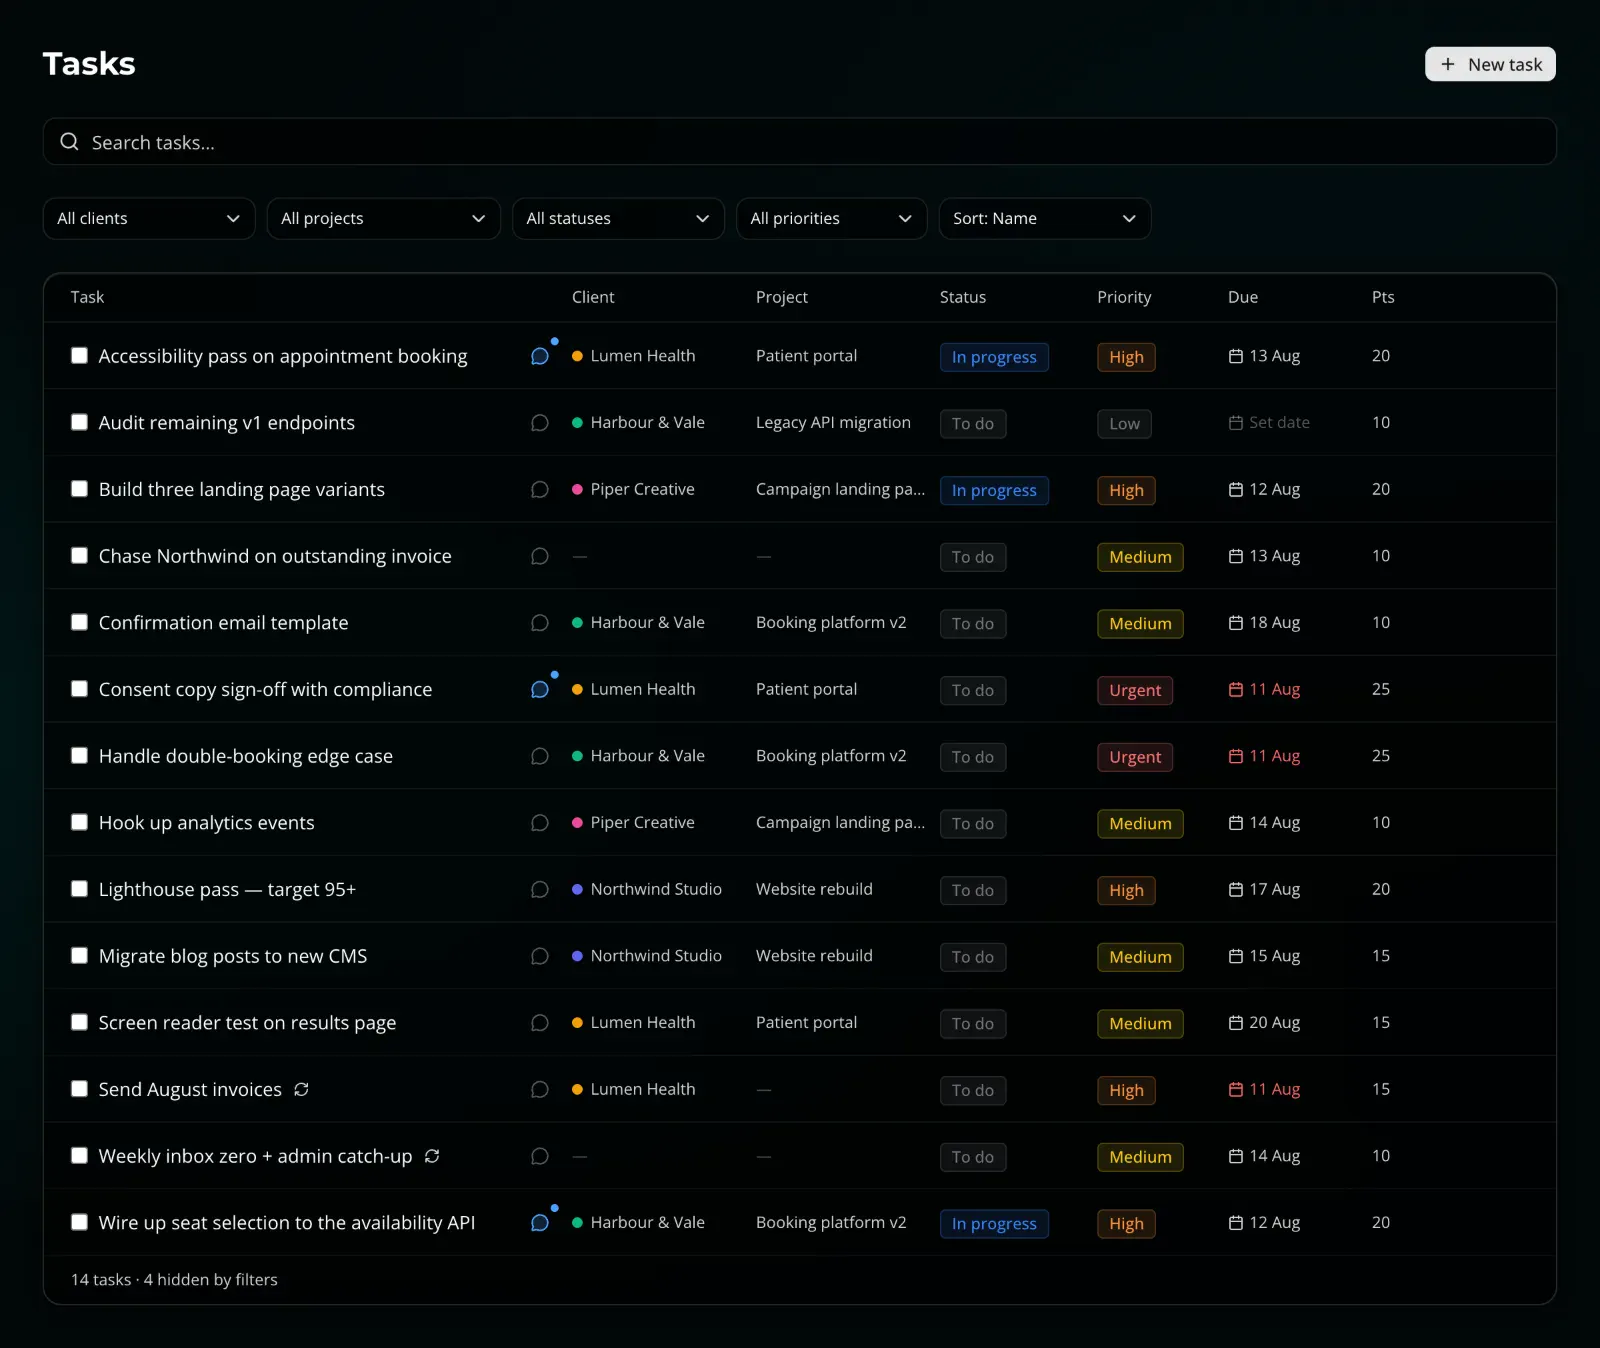
Task: Open the All projects filter dropdown
Action: click(383, 218)
